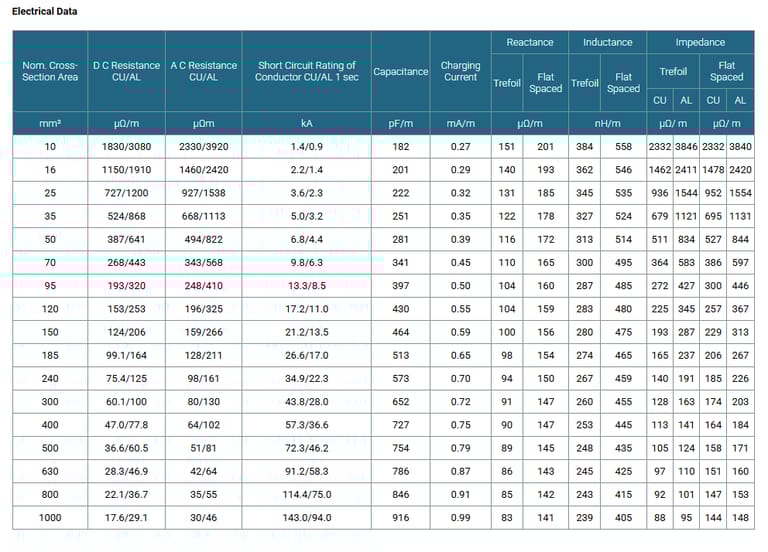Click the pF/m unit cell

(400, 123)
